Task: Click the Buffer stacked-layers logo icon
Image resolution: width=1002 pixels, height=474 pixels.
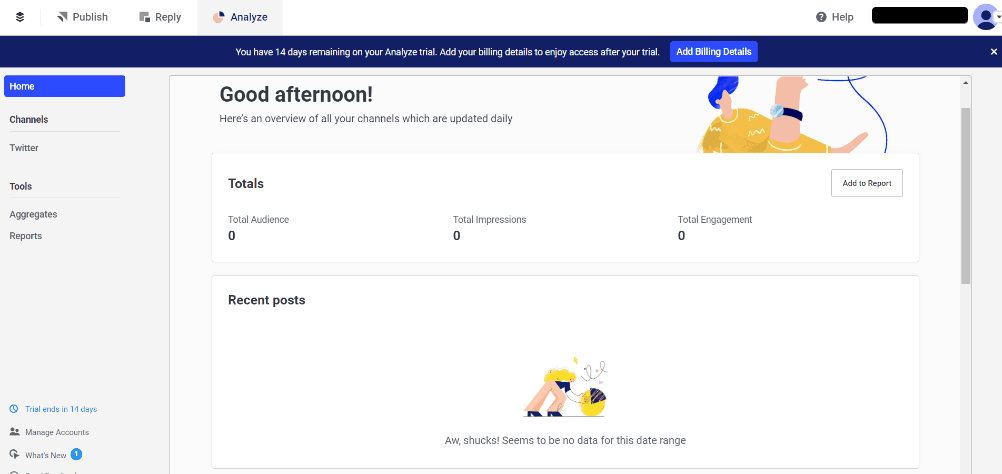Action: tap(20, 17)
